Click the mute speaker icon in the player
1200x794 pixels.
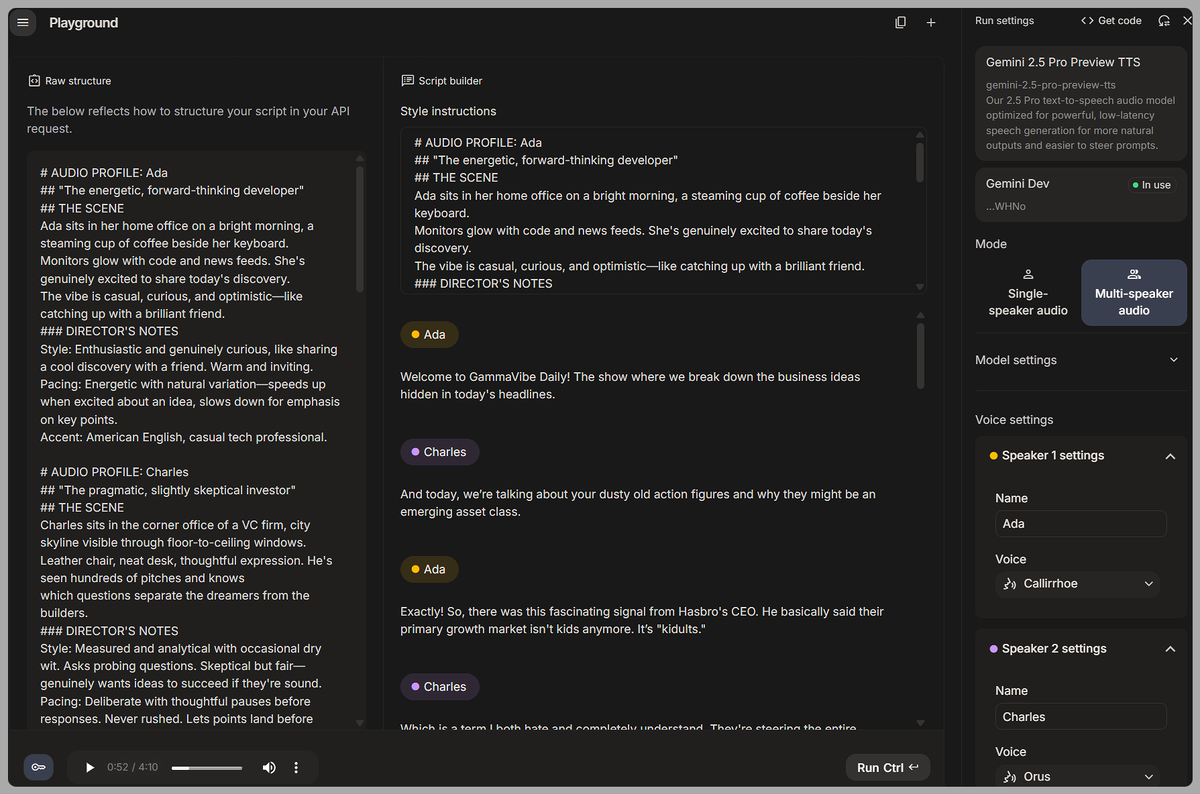point(268,767)
